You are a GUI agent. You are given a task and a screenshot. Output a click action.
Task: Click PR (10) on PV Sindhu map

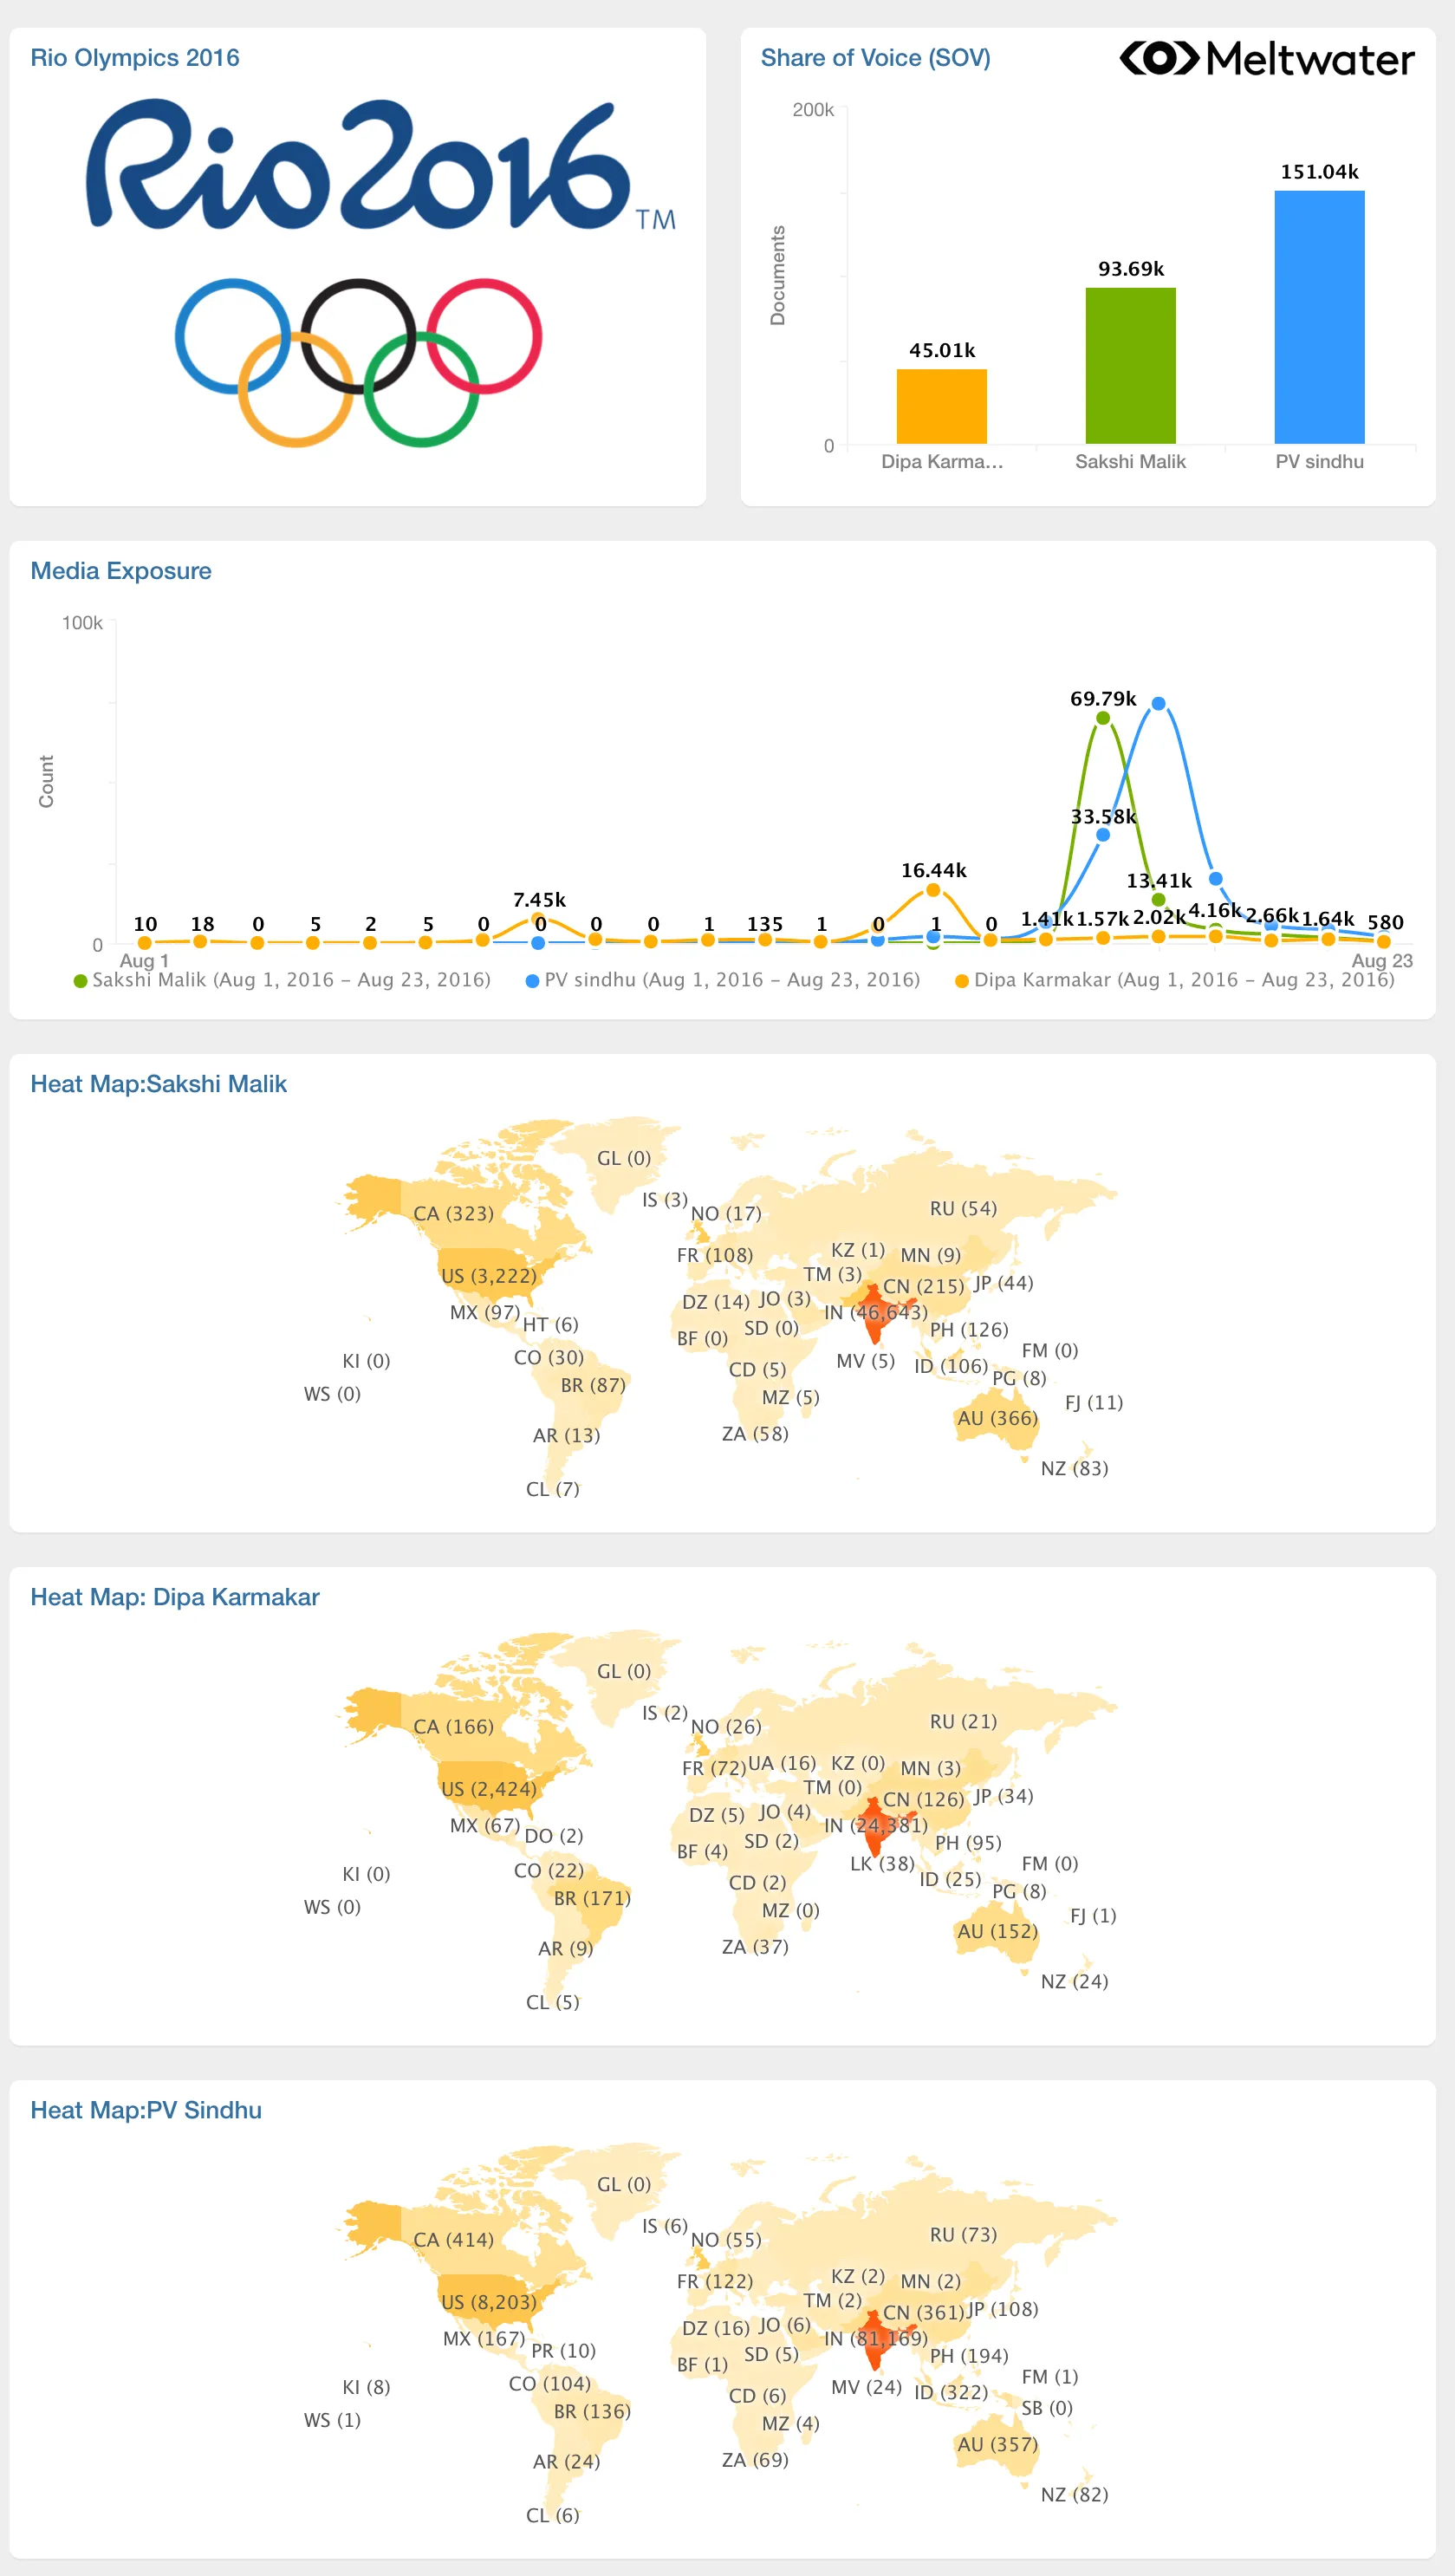tap(563, 2350)
